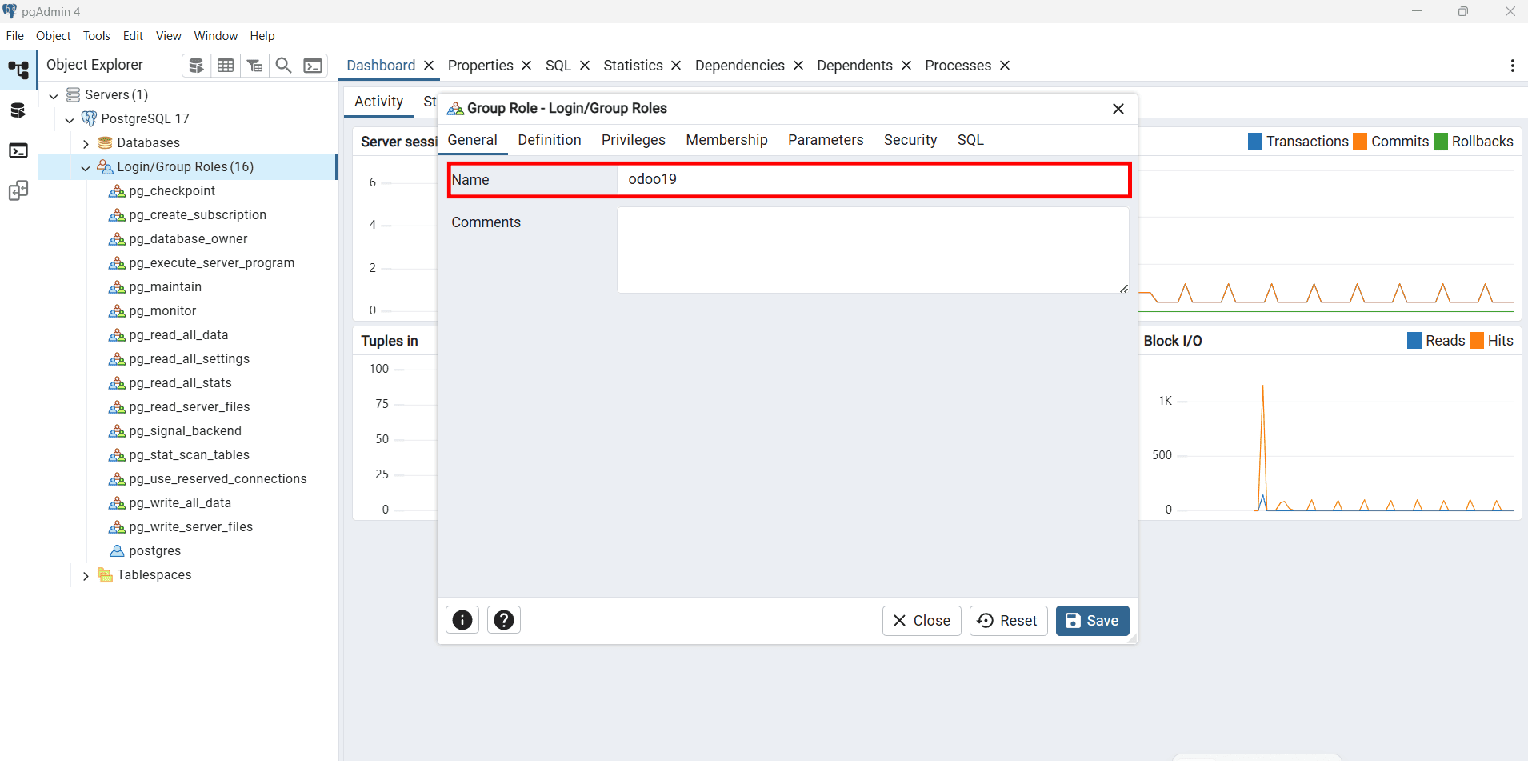Screen dimensions: 1528x761
Task: Open the View menu
Action: coord(168,35)
